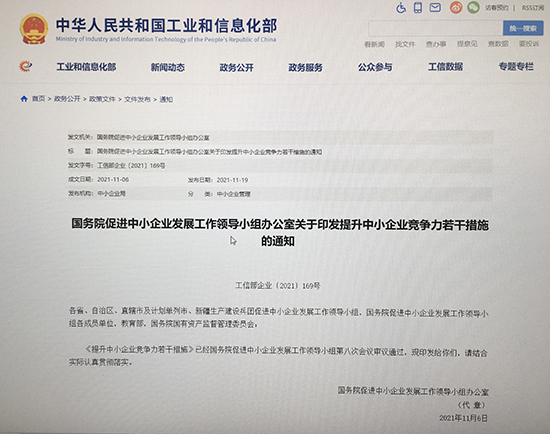Click the 统一搜索 search button
Viewport: 550px width, 434px height.
tap(523, 28)
